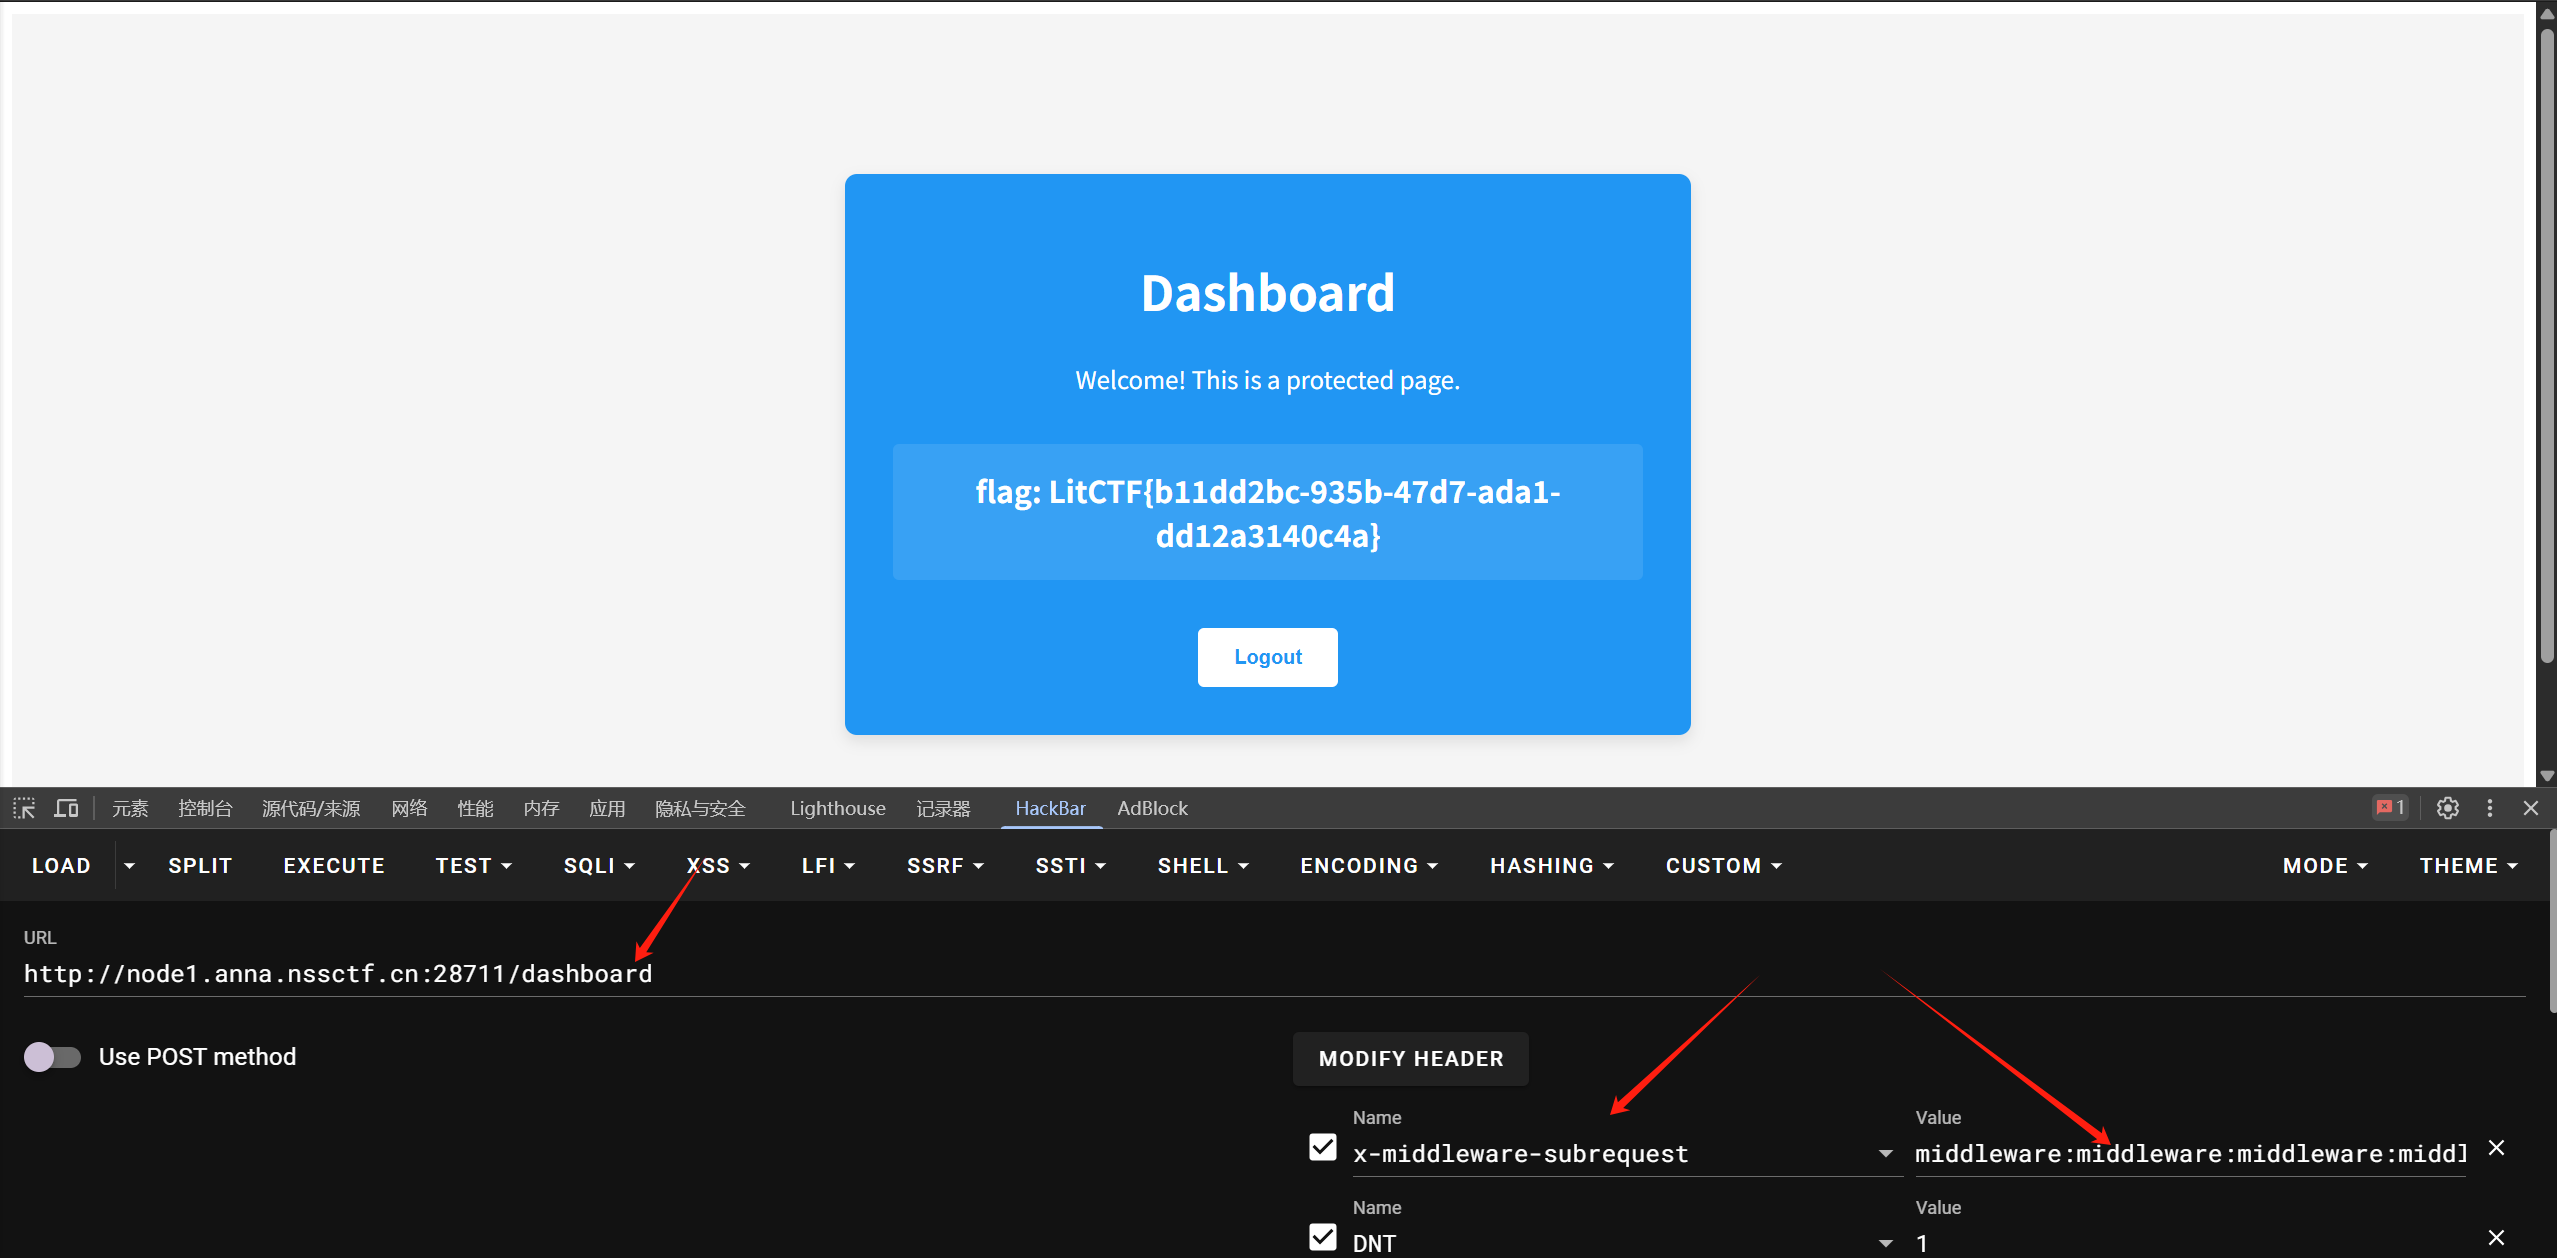
Task: Switch to the AdBlock tab
Action: click(x=1152, y=808)
